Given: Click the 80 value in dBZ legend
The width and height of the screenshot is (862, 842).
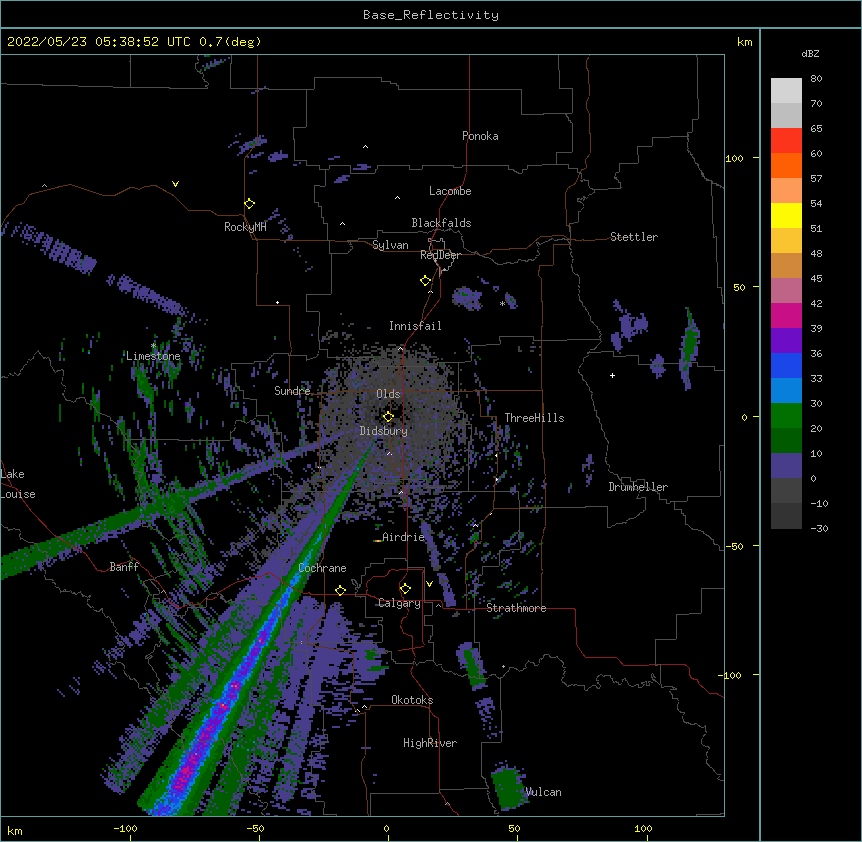Looking at the screenshot, I should [816, 79].
